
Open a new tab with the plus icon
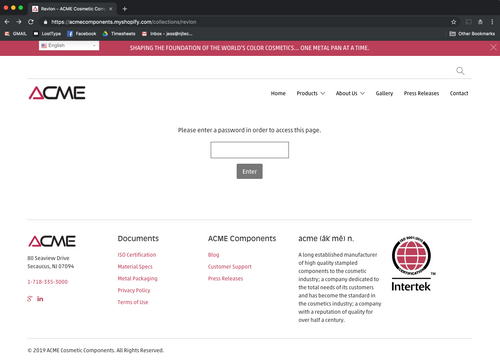click(125, 9)
